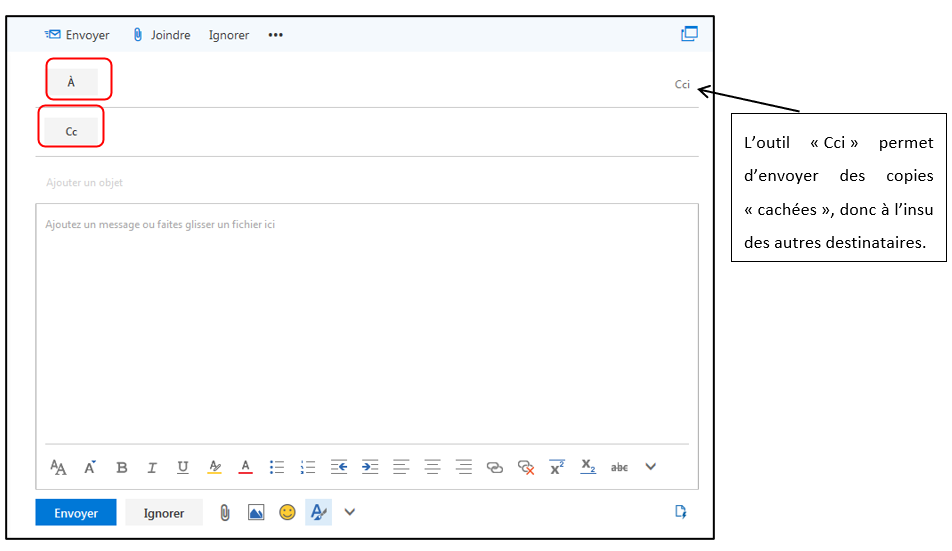Screen dimensions: 952x551
Task: Pop out the message in a new window
Action: [689, 34]
